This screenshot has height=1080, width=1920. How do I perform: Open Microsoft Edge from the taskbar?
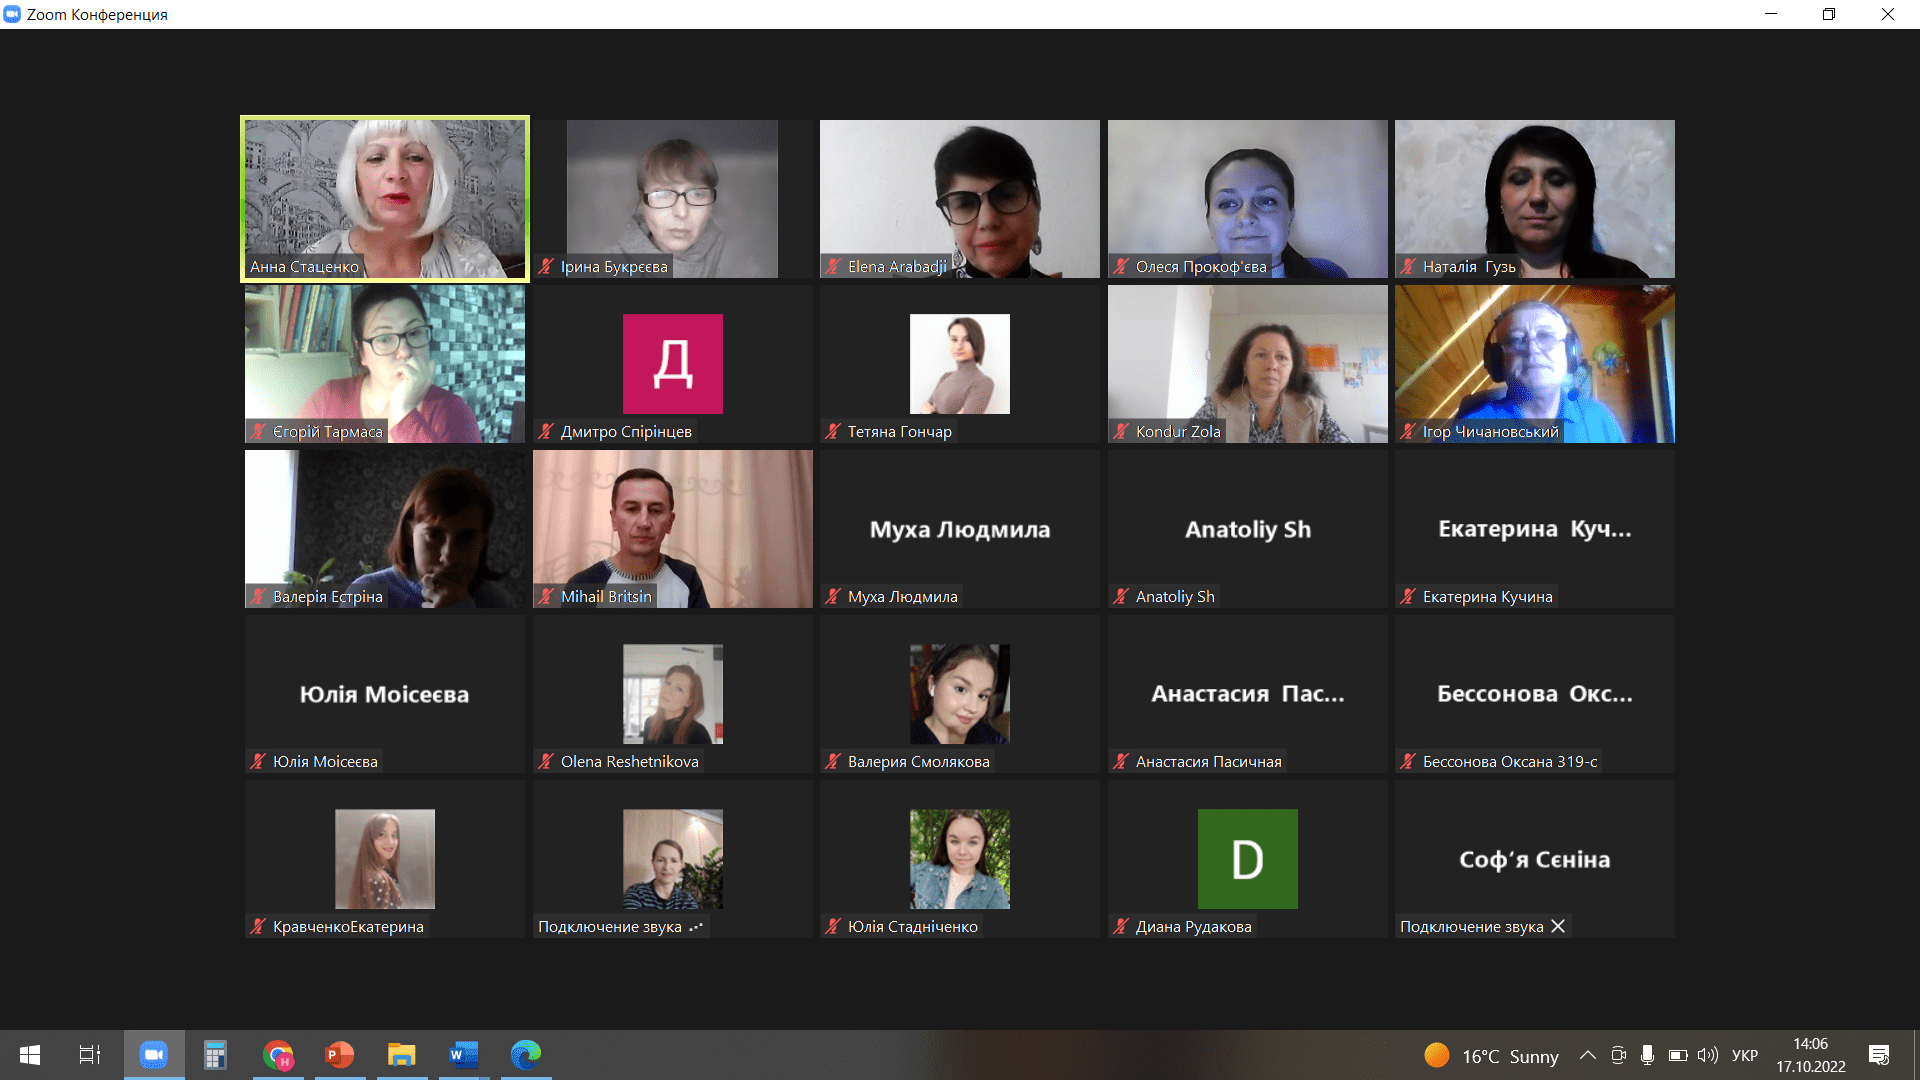tap(525, 1055)
